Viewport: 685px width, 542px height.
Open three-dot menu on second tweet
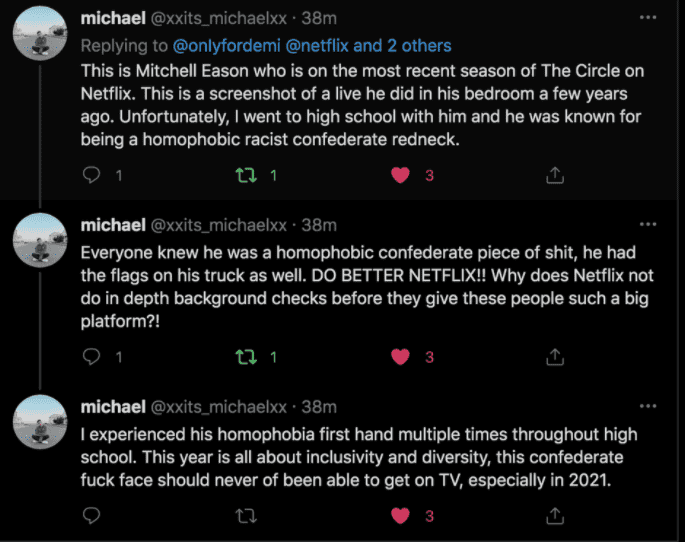[x=649, y=225]
